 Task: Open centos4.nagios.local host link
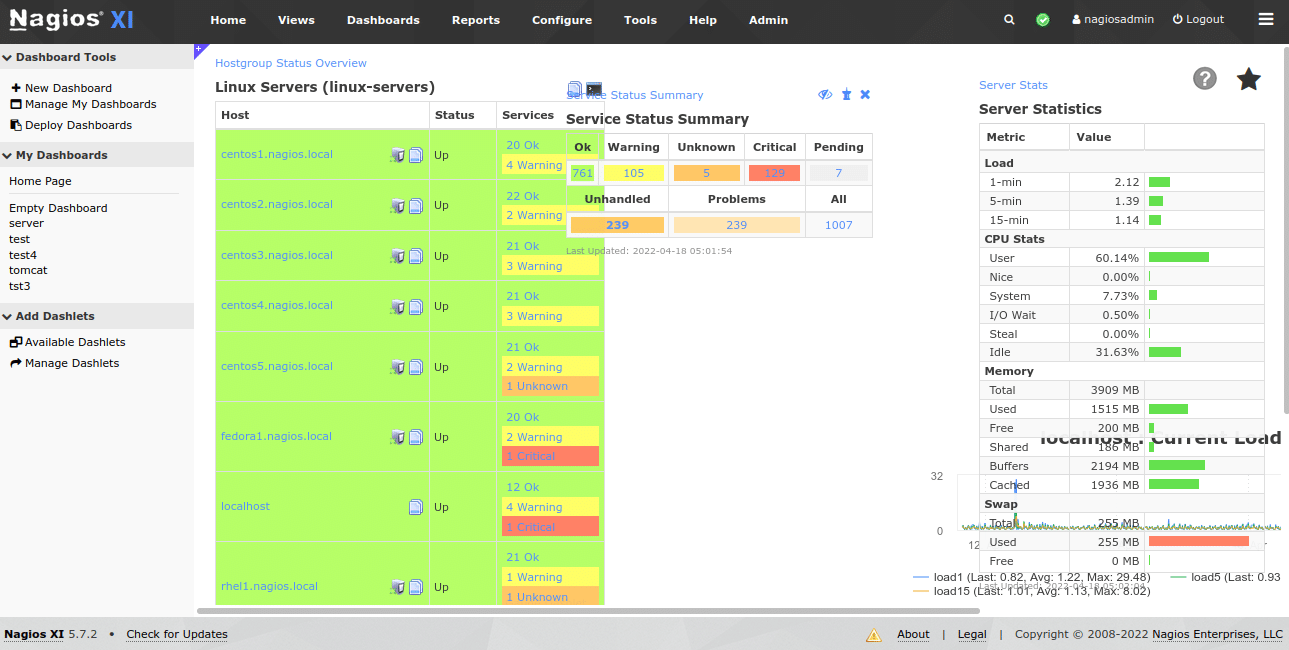coord(277,305)
